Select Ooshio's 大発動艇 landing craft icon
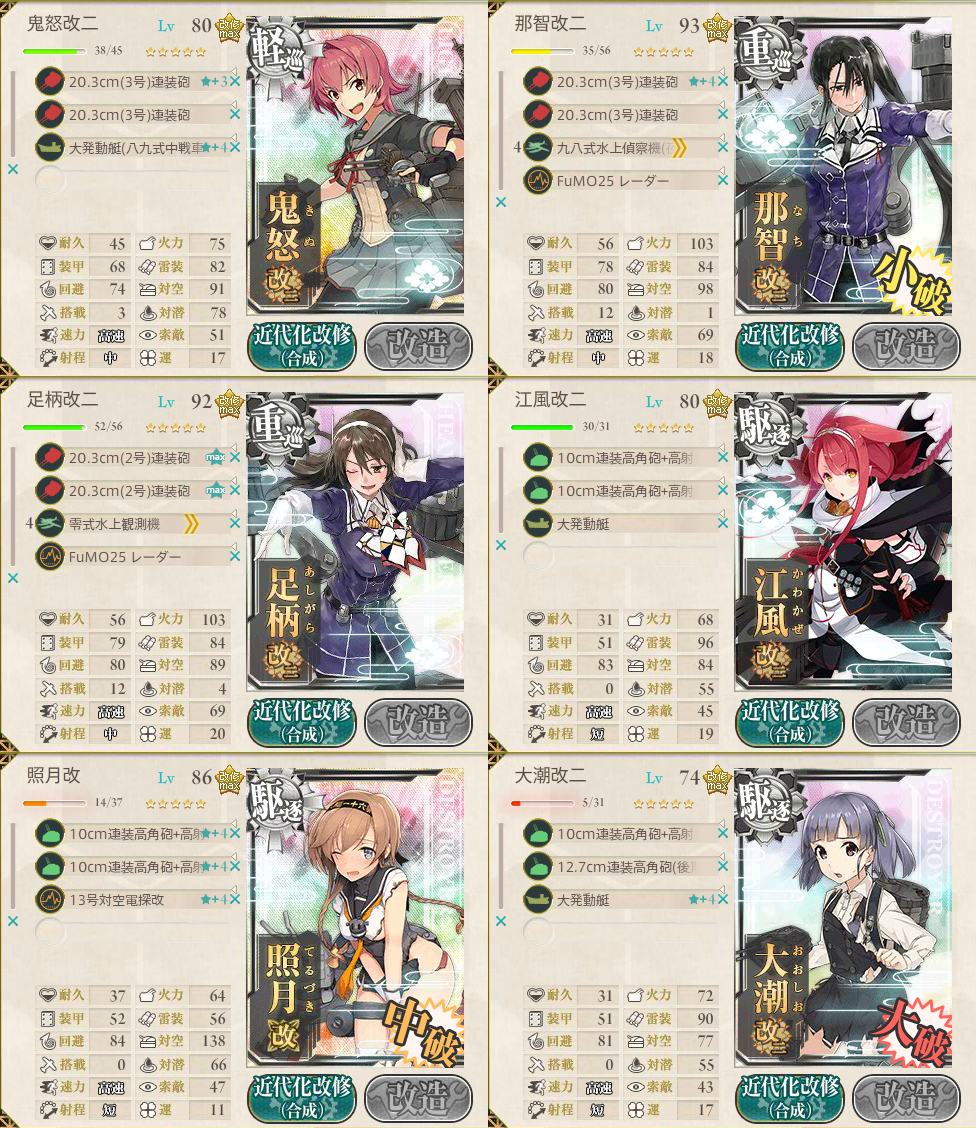The image size is (976, 1128). point(538,899)
